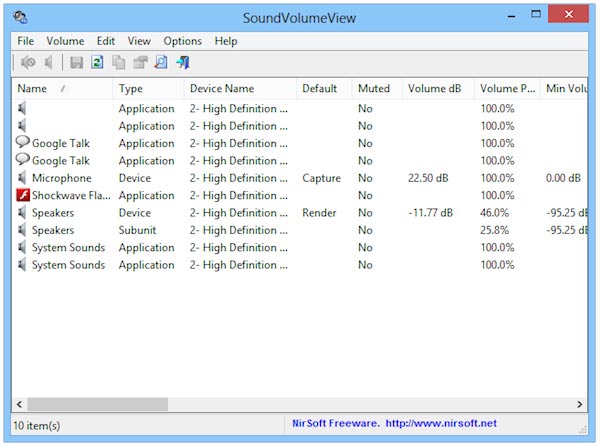Click the Copy selected items toolbar icon

pos(119,62)
